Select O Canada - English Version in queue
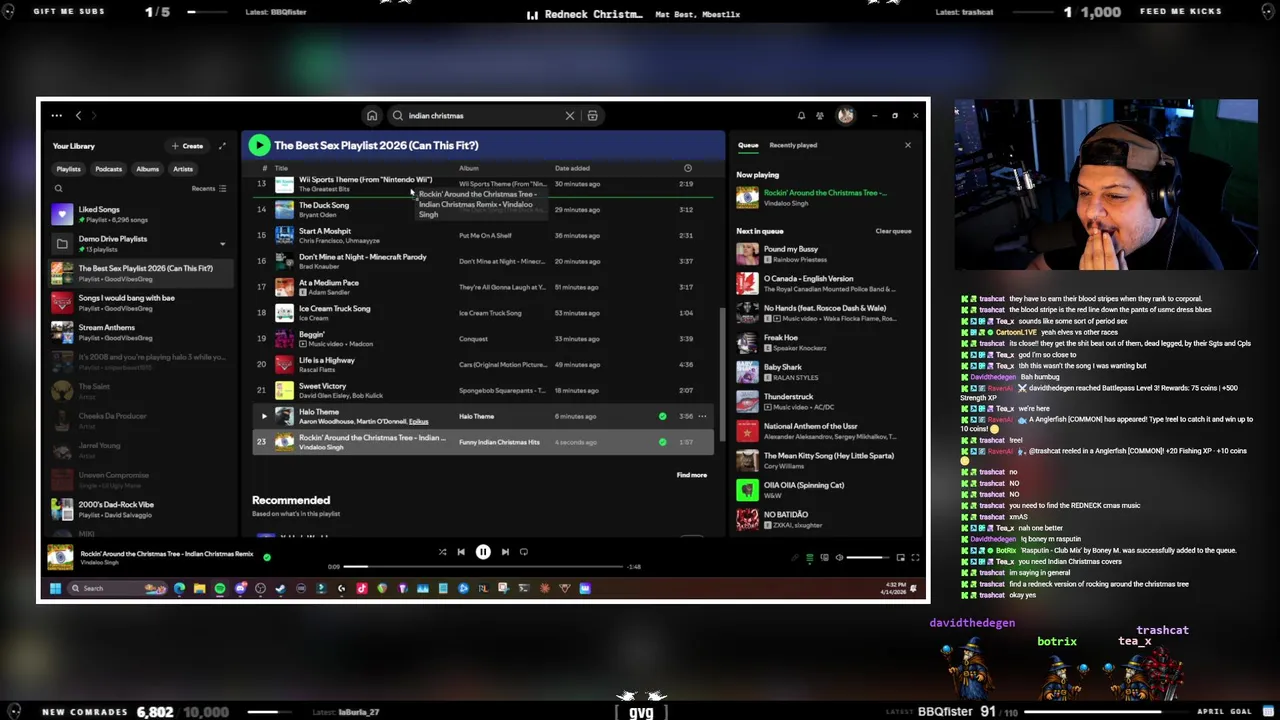 coord(825,284)
